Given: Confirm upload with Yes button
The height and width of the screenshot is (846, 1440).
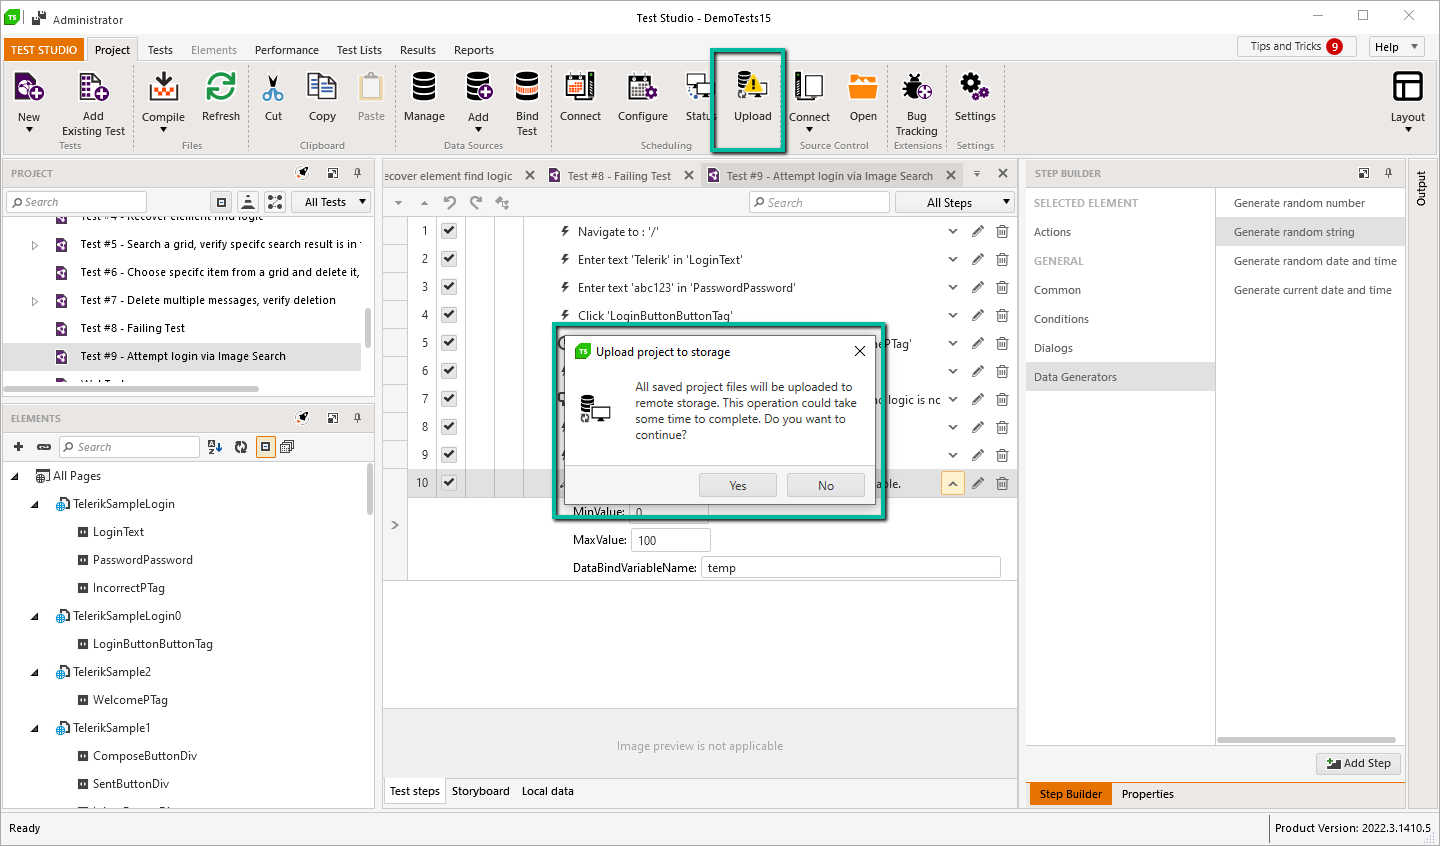Looking at the screenshot, I should 738,485.
